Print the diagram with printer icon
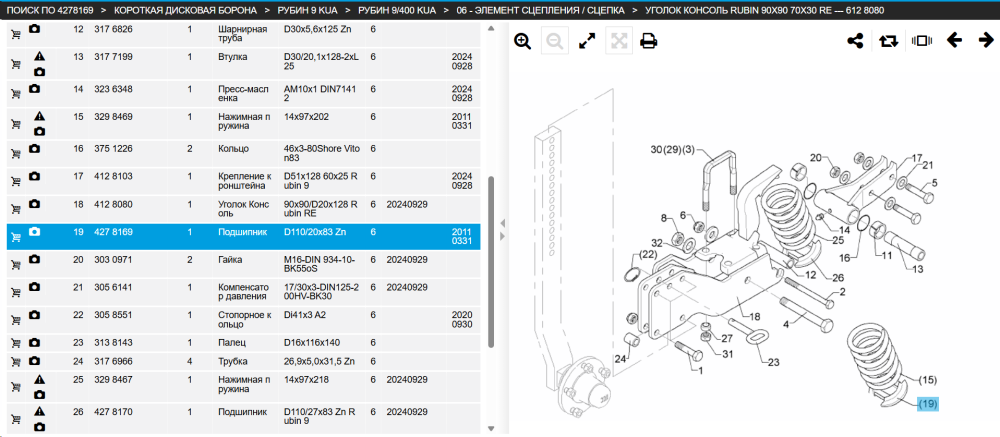Image resolution: width=1000 pixels, height=437 pixels. coord(649,42)
